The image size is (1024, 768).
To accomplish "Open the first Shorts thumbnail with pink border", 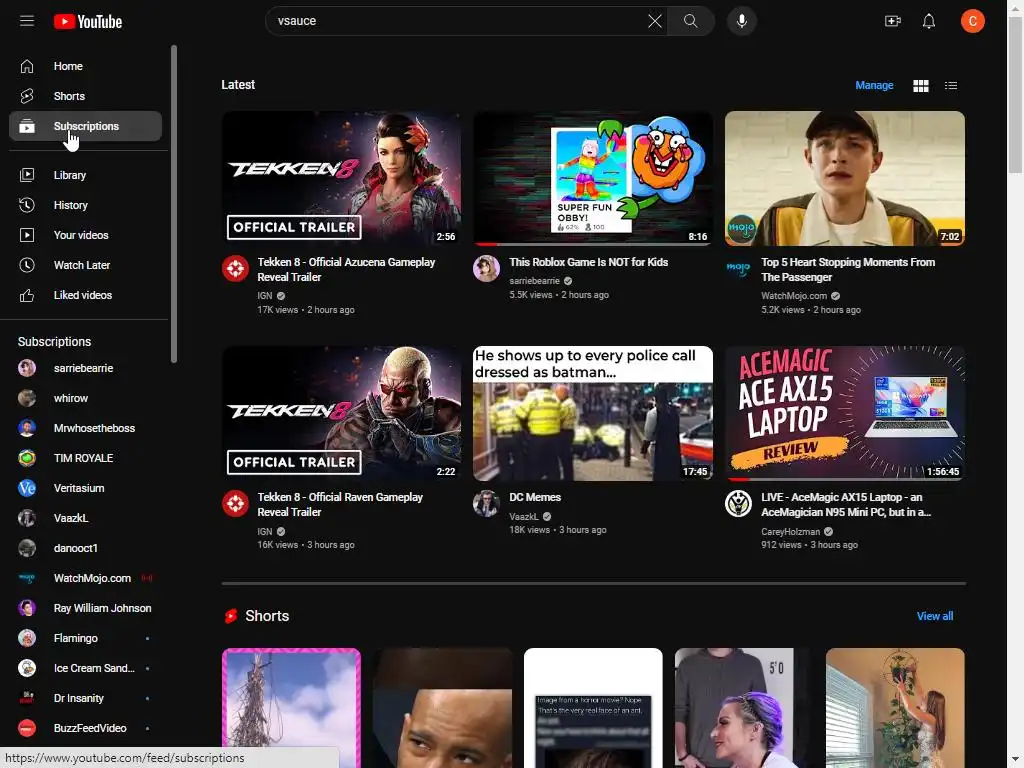I will click(291, 708).
